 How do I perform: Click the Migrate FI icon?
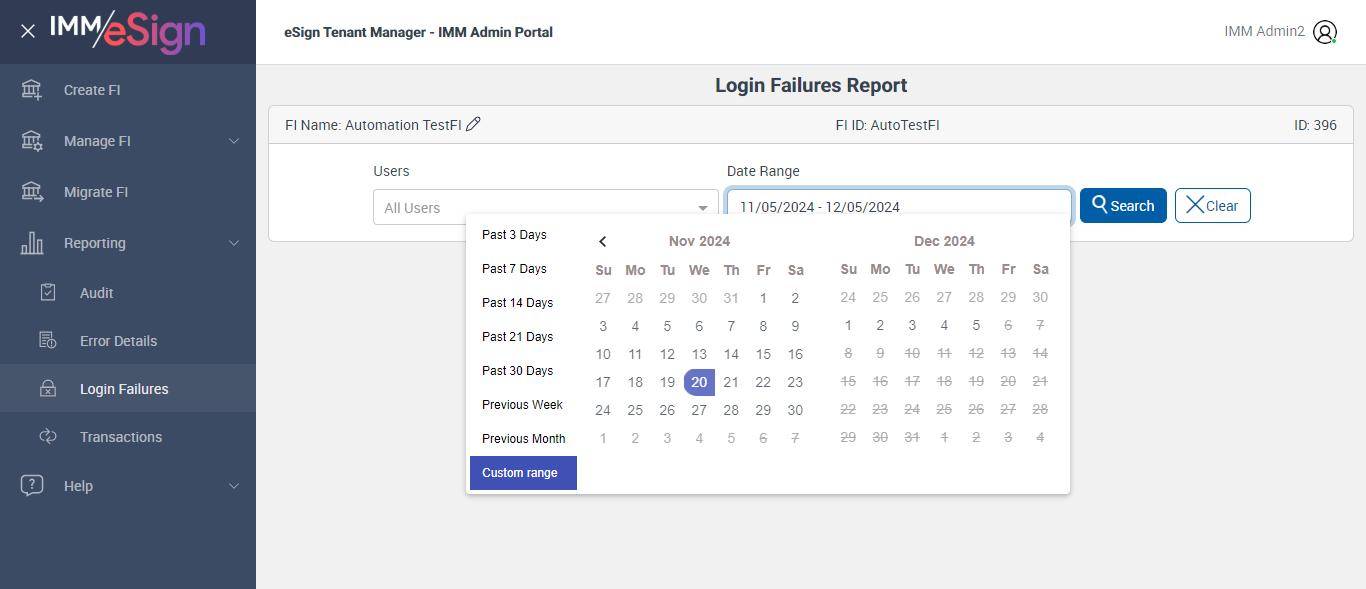click(32, 192)
